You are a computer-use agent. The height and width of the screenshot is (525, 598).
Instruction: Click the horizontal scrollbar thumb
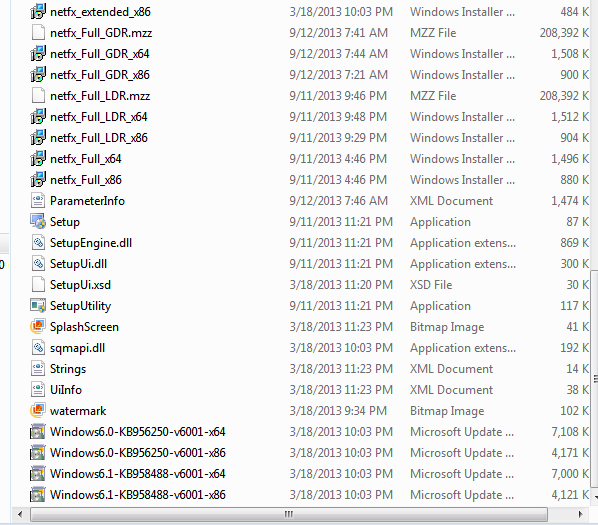click(289, 514)
